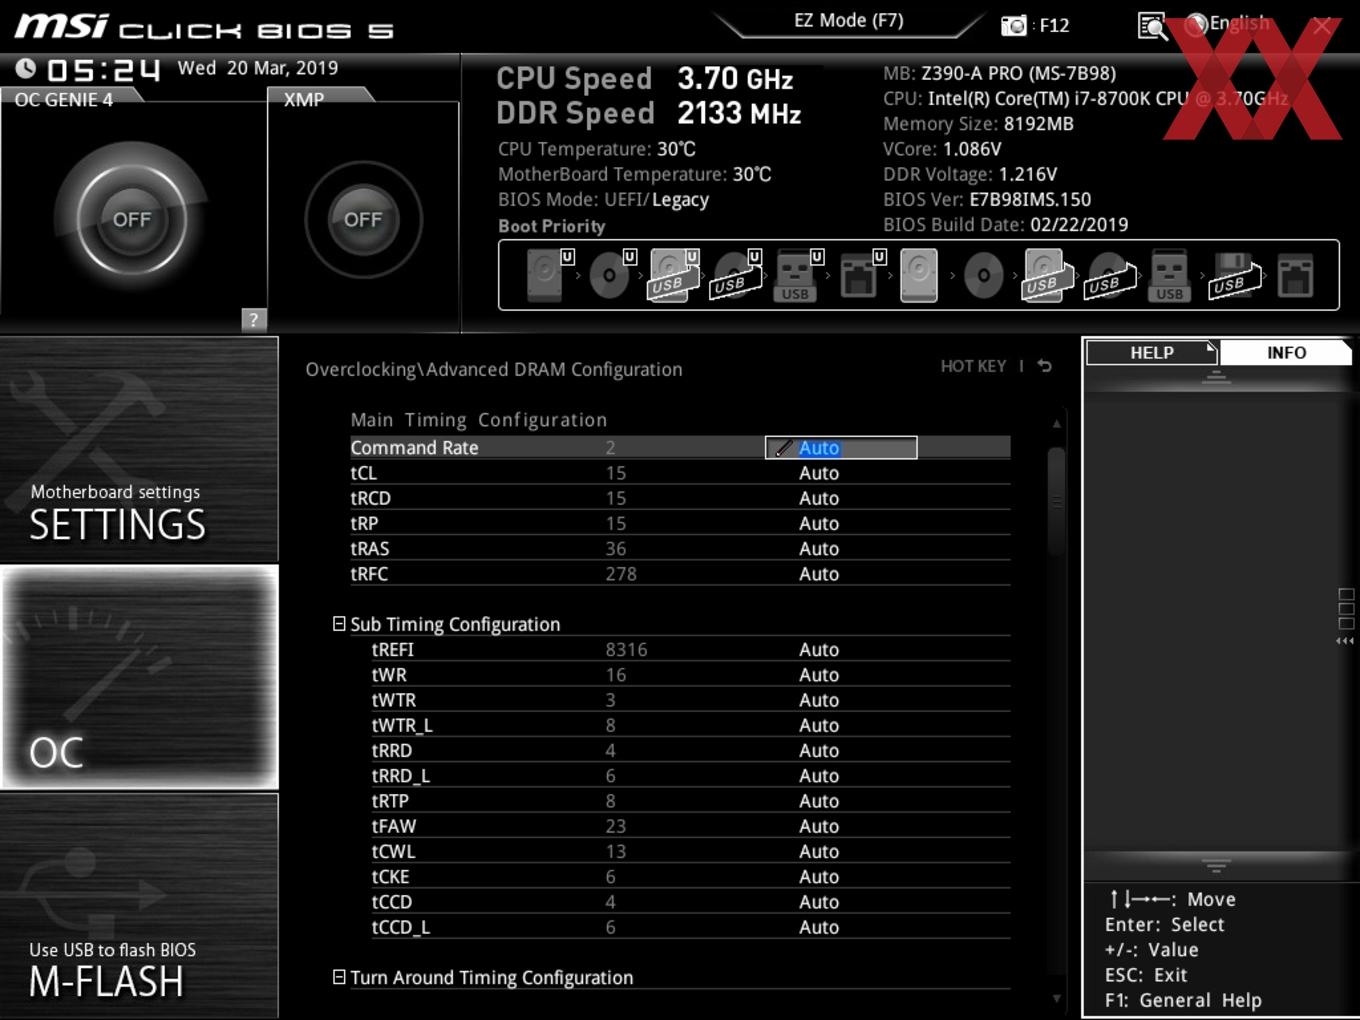The height and width of the screenshot is (1020, 1360).
Task: Edit the tRAS Auto setting
Action: (x=819, y=548)
